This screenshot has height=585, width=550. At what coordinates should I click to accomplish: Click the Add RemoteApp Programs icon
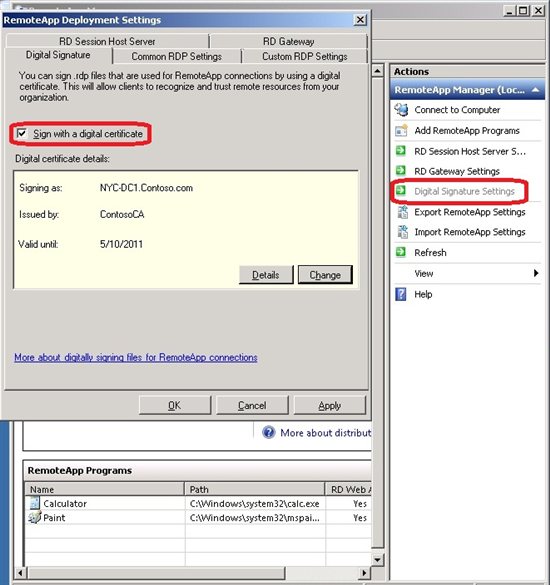[401, 131]
